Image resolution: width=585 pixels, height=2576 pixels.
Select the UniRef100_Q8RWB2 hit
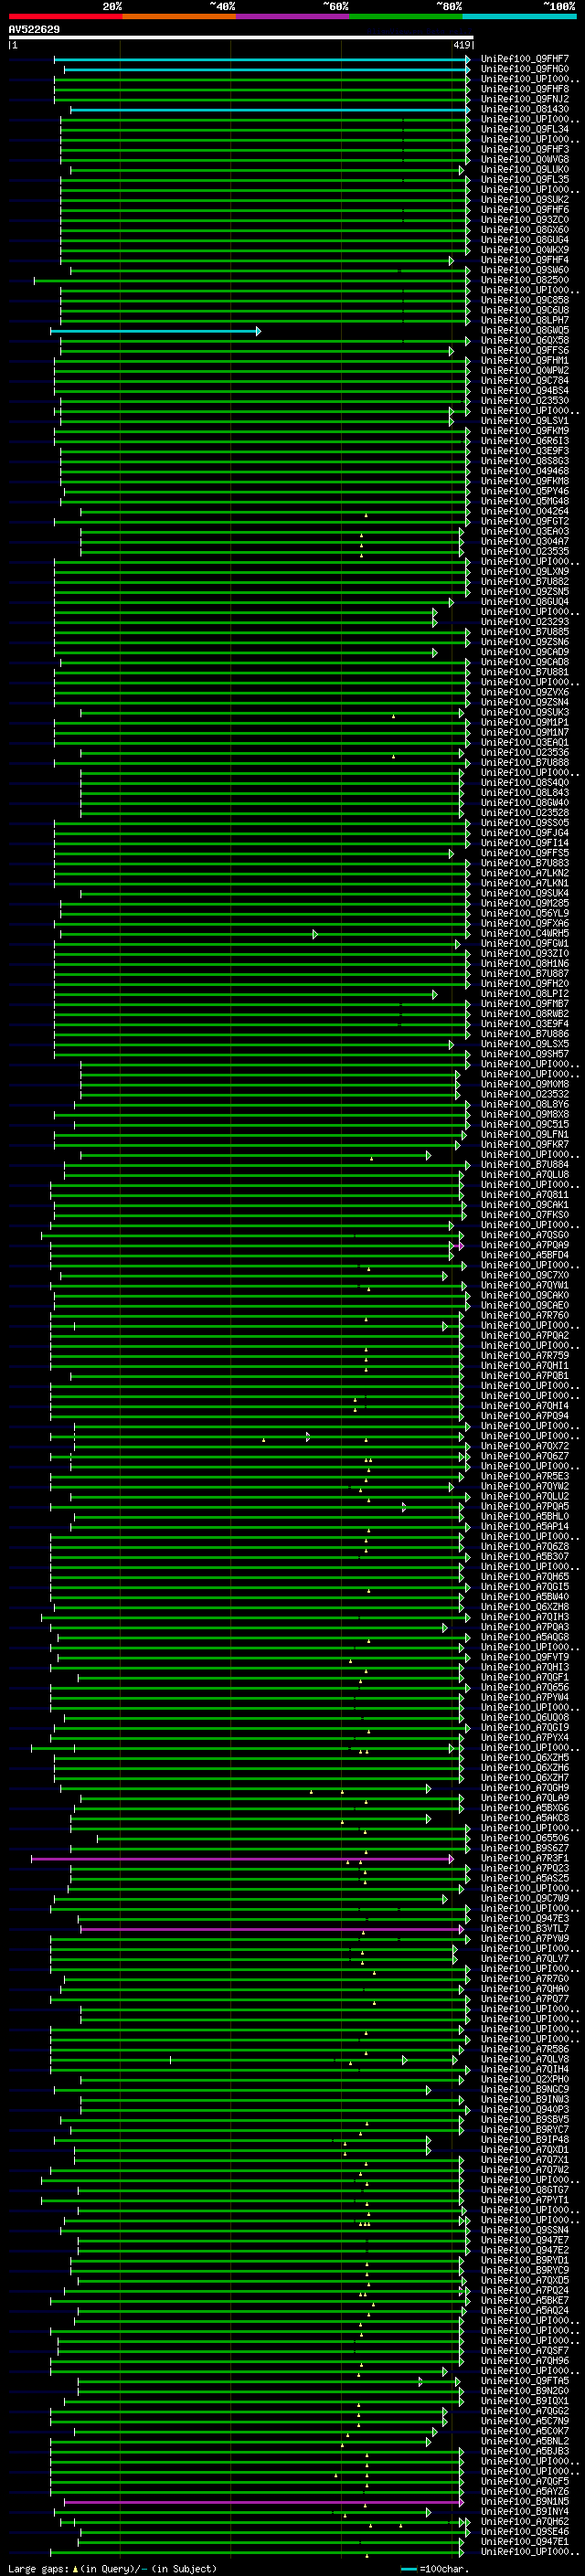[525, 1014]
